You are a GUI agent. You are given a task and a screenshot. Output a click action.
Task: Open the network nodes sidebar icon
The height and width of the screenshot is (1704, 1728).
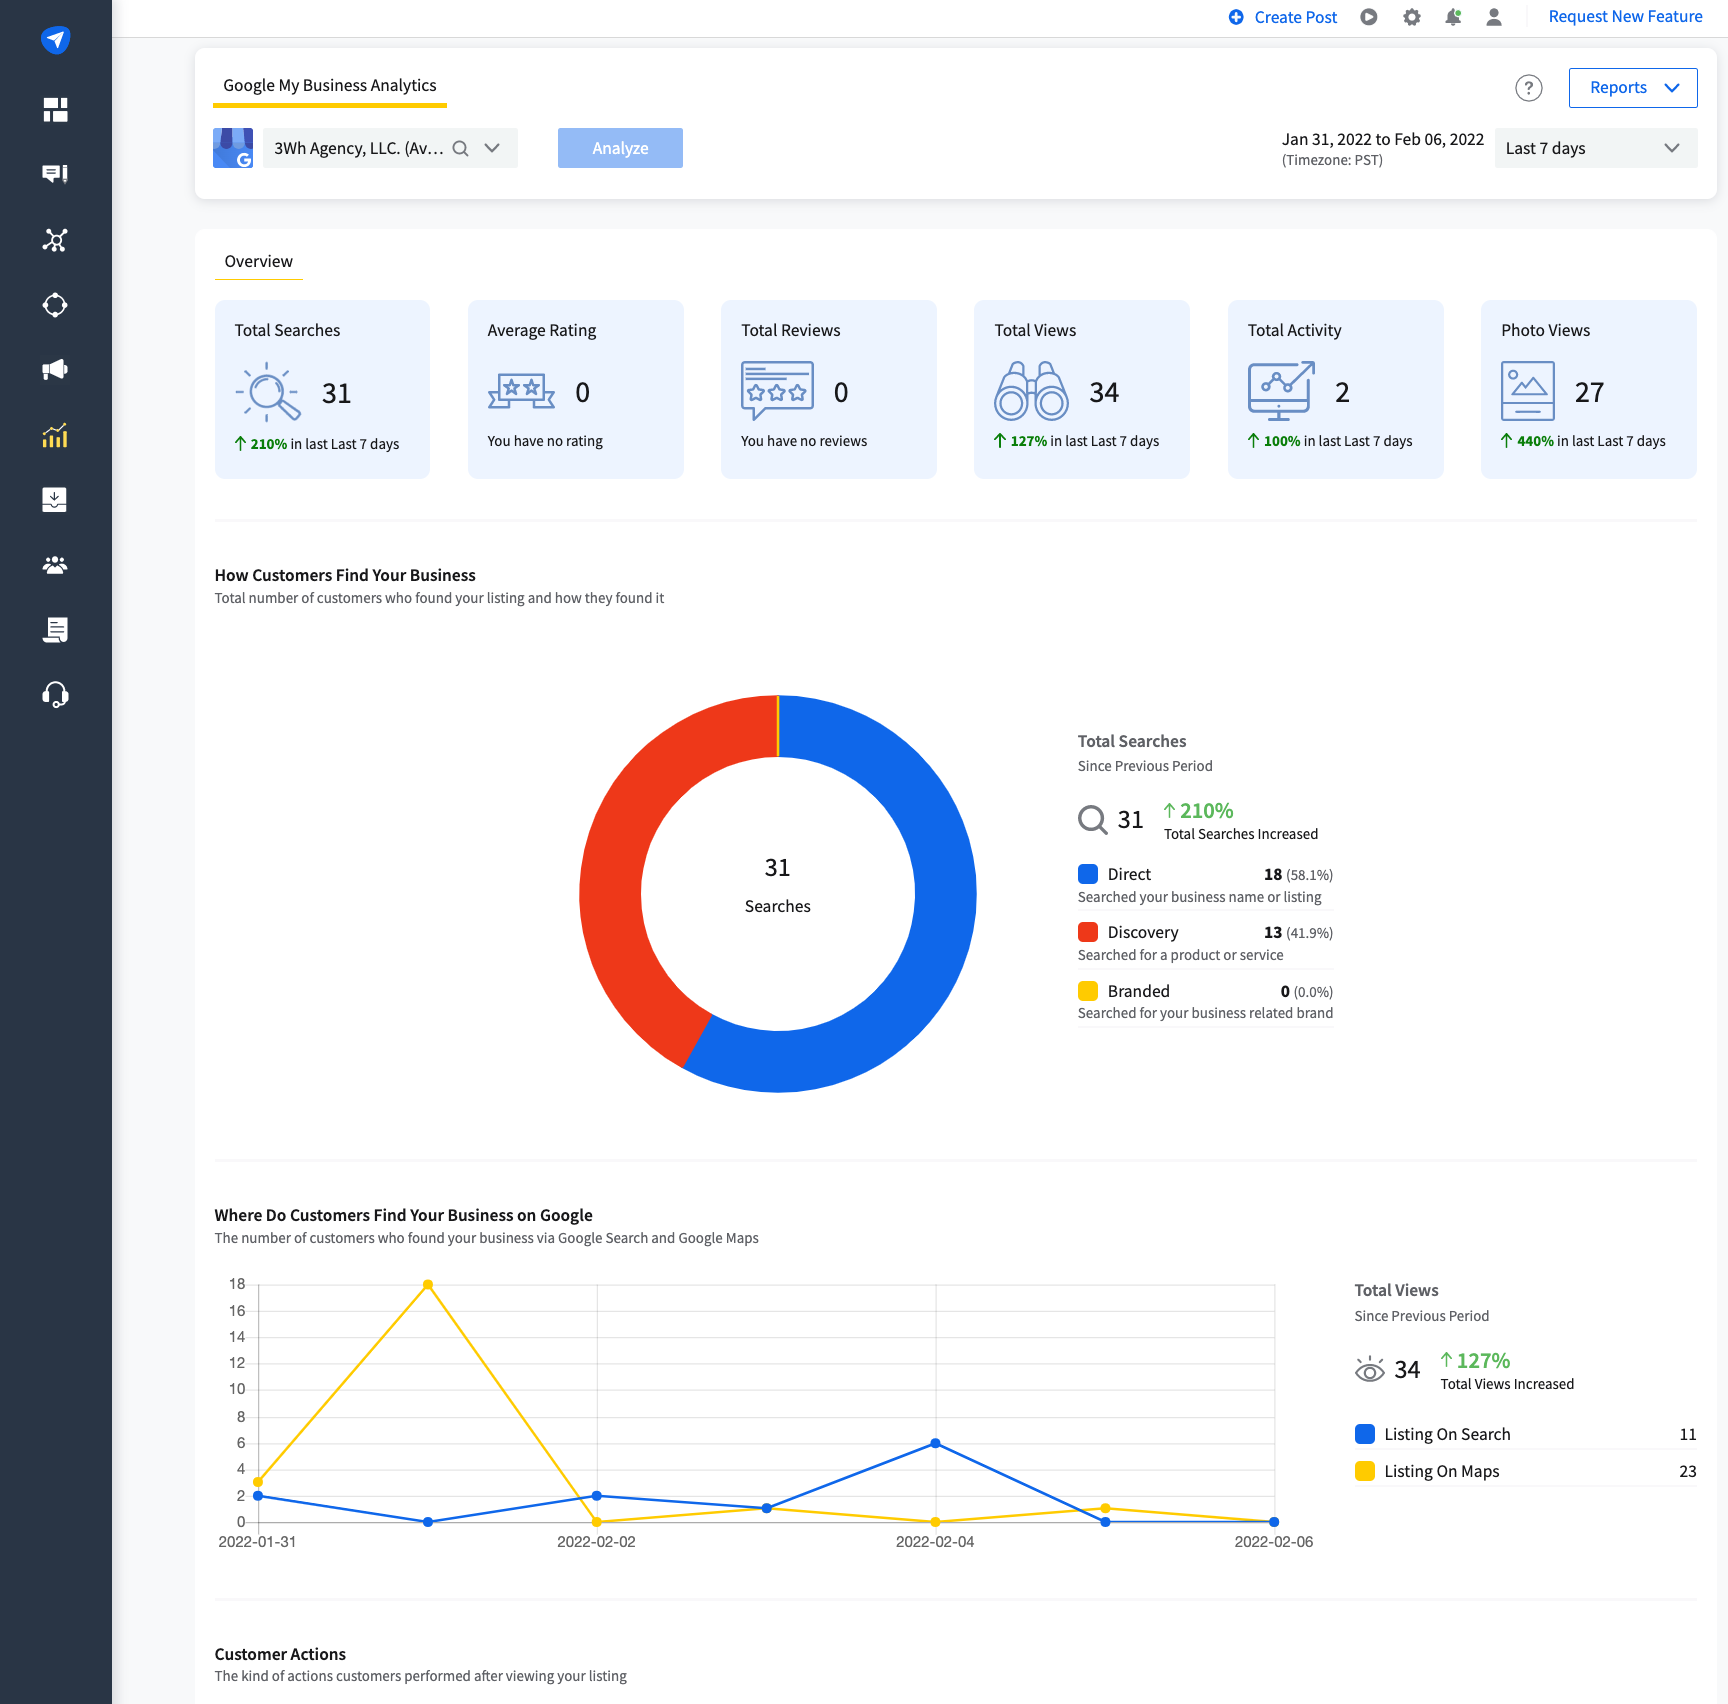click(x=55, y=240)
